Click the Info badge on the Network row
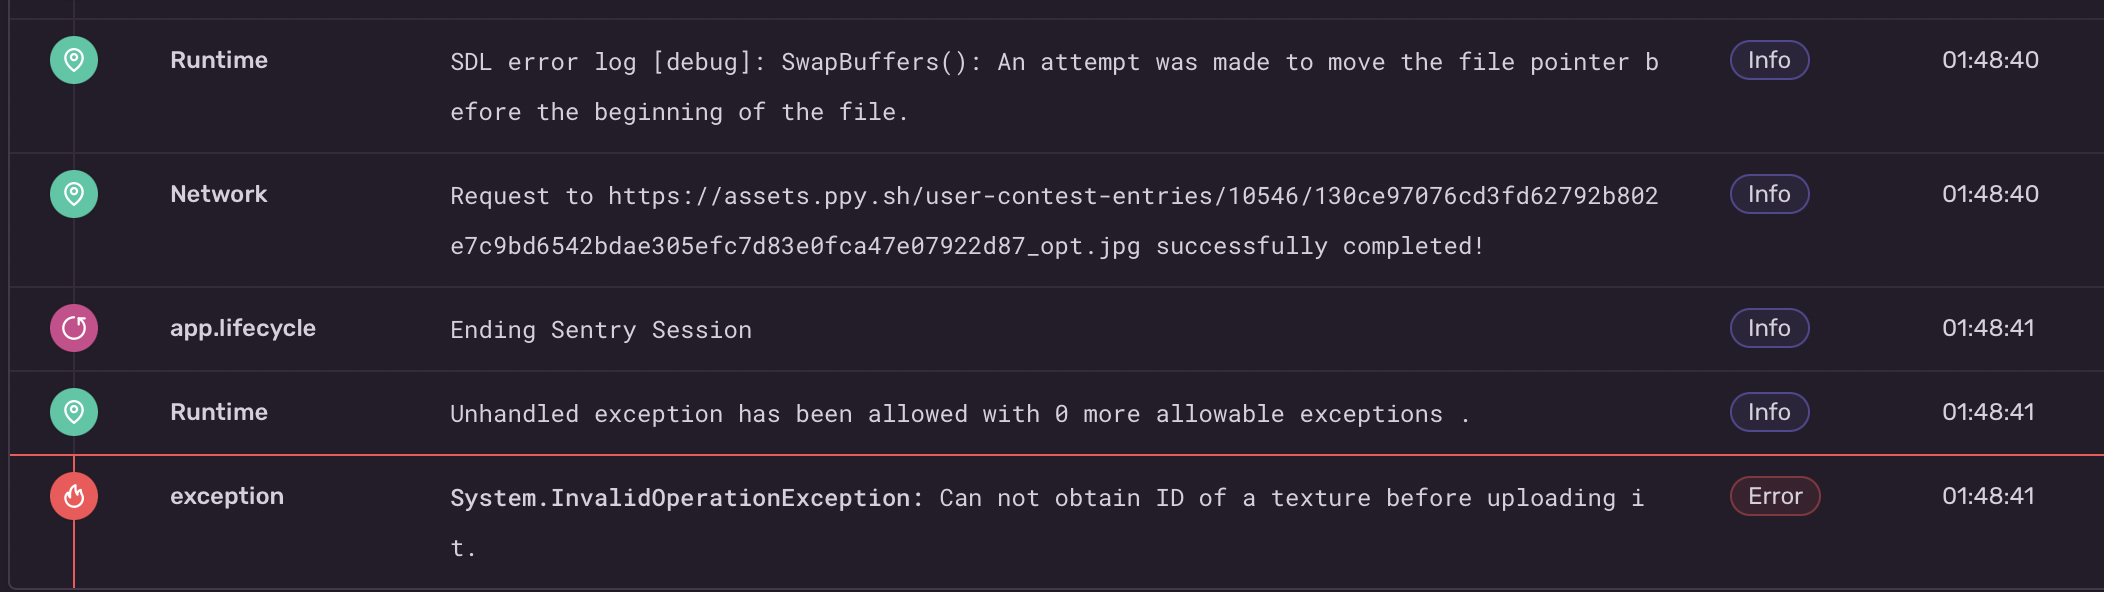The image size is (2104, 592). point(1768,194)
